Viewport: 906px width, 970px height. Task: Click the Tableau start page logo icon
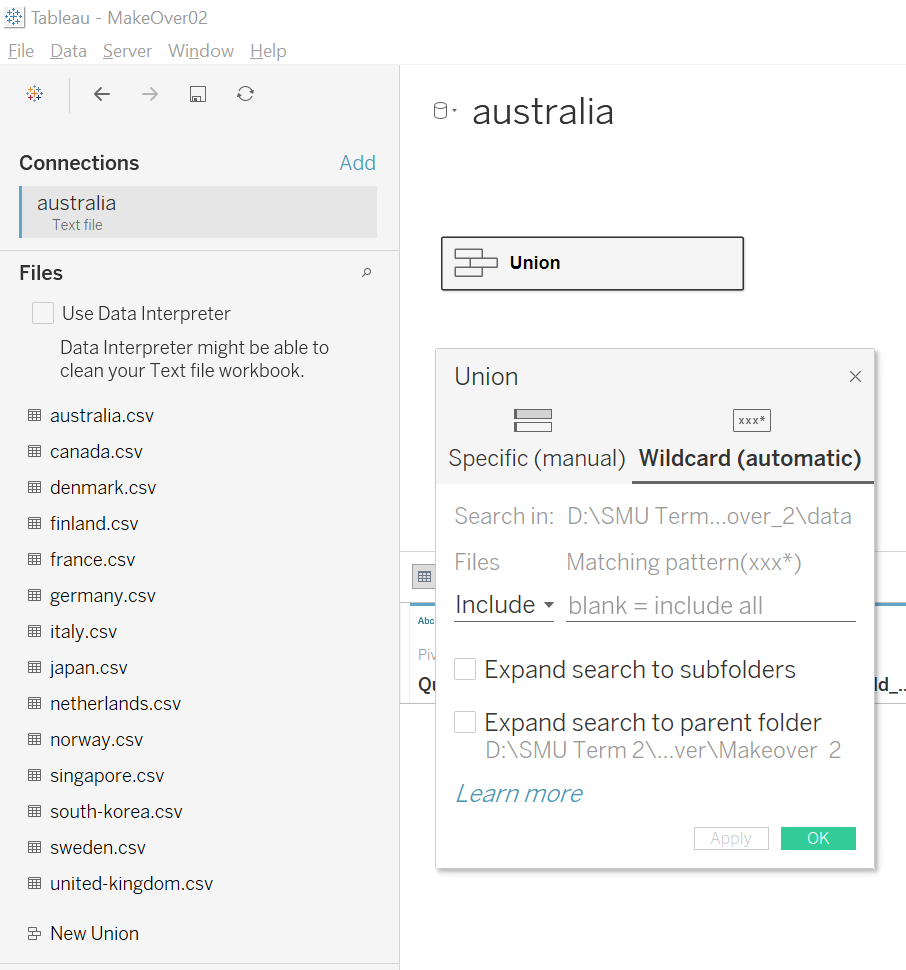[35, 94]
